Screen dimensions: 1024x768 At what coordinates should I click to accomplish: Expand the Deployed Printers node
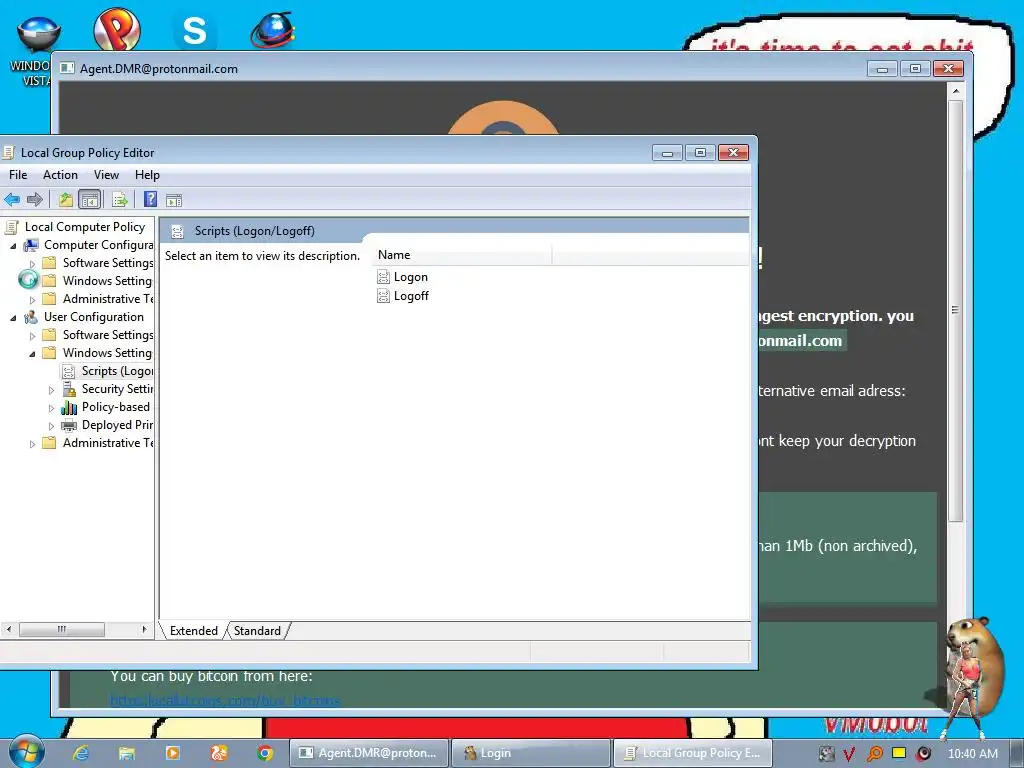51,425
